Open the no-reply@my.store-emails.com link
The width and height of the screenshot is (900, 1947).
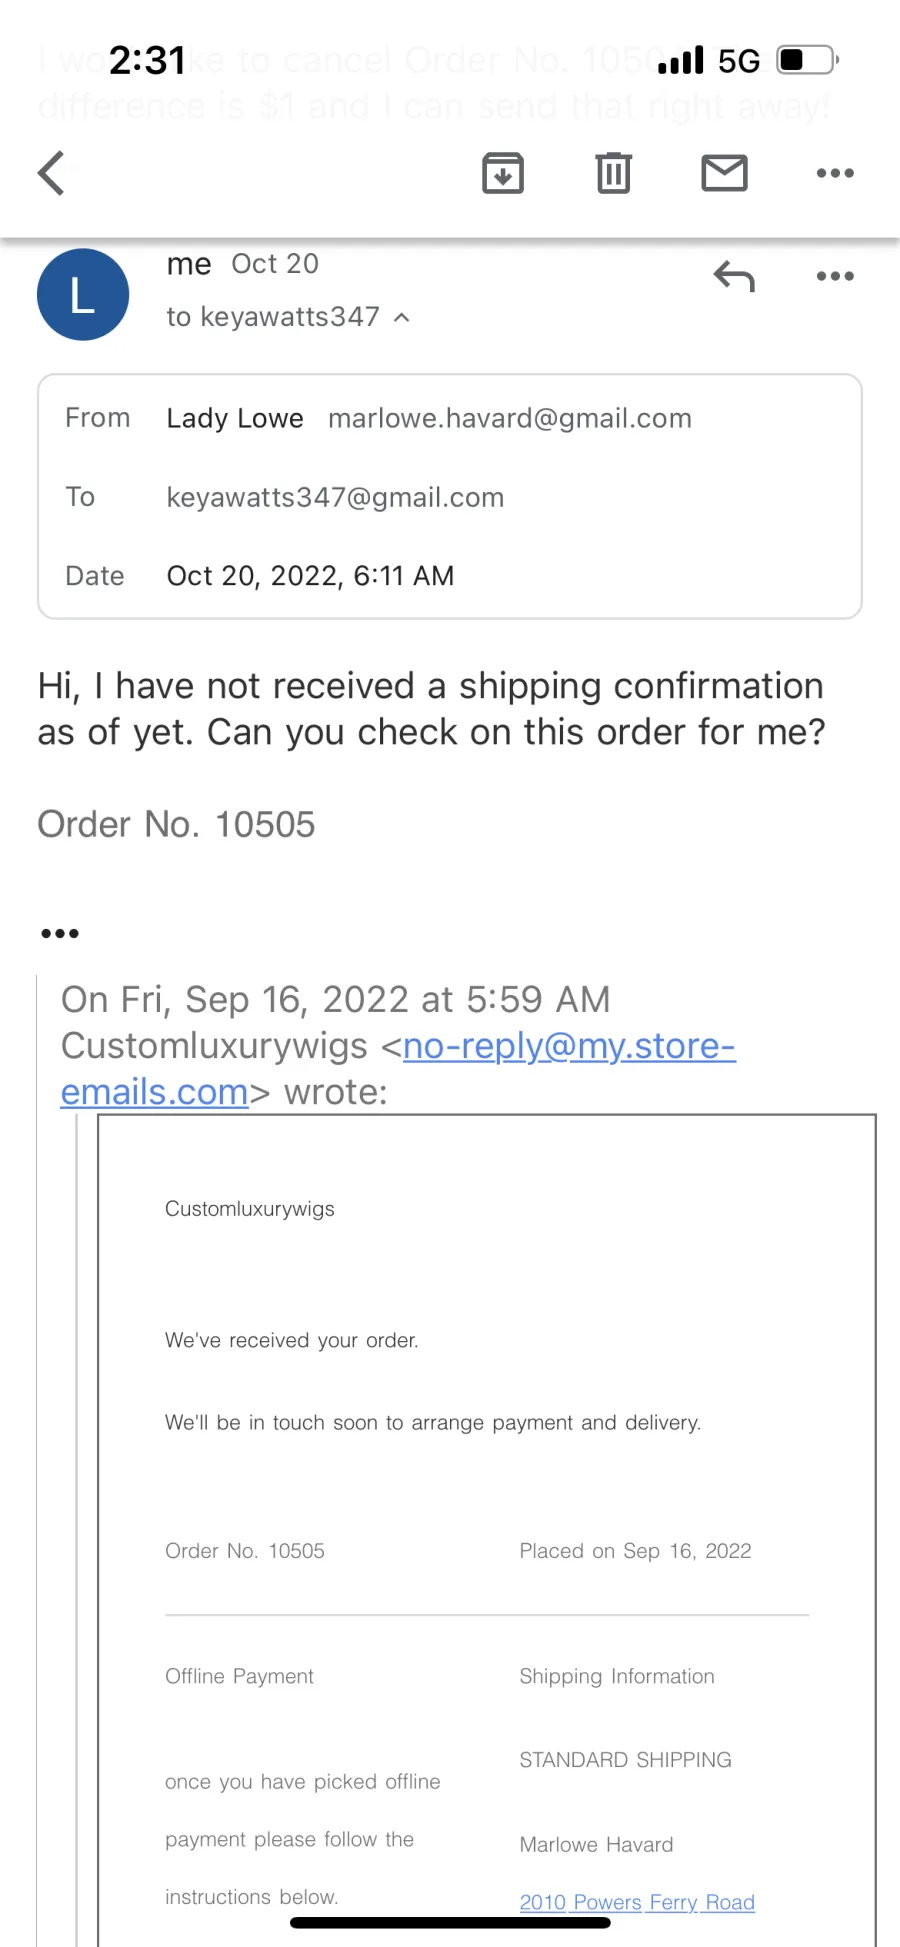click(398, 1069)
